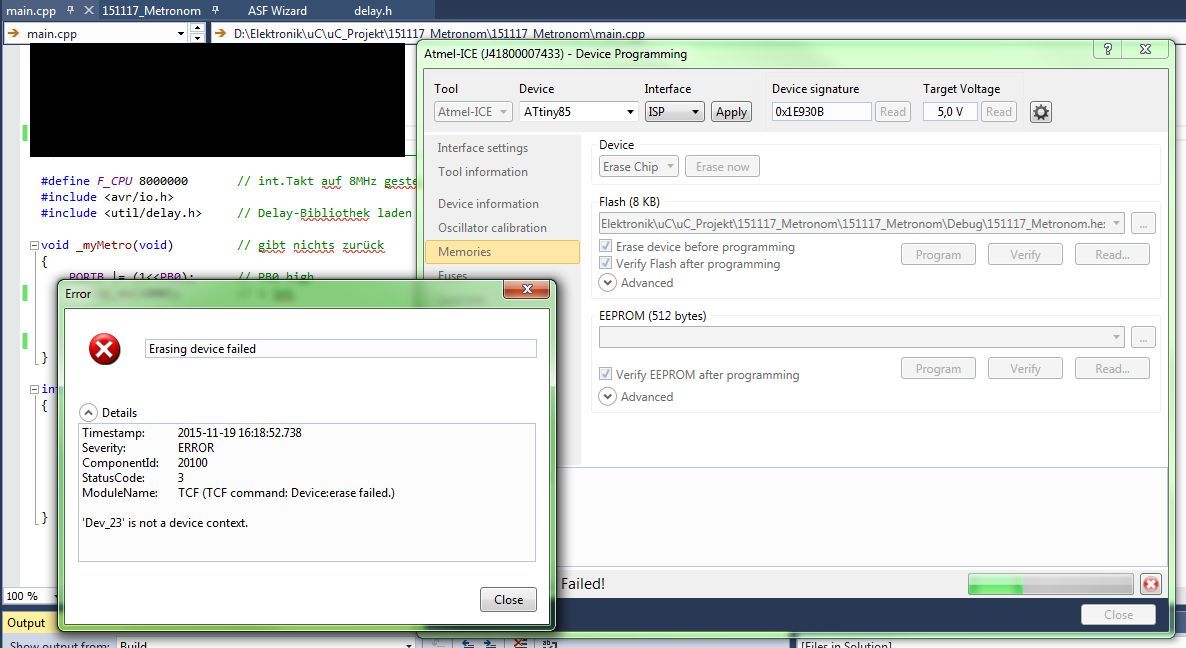Viewport: 1186px width, 648px height.
Task: Switch to the delay.h tab
Action: pos(373,11)
